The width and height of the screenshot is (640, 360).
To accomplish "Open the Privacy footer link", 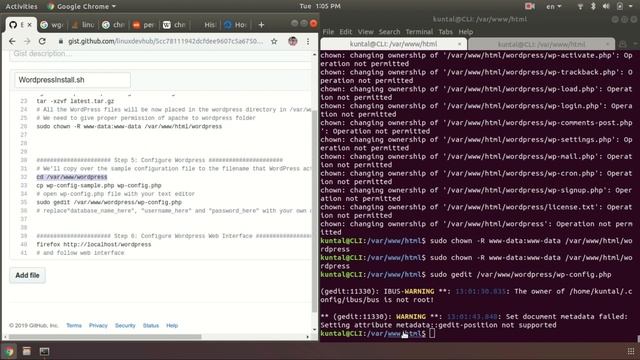I will tap(98, 325).
